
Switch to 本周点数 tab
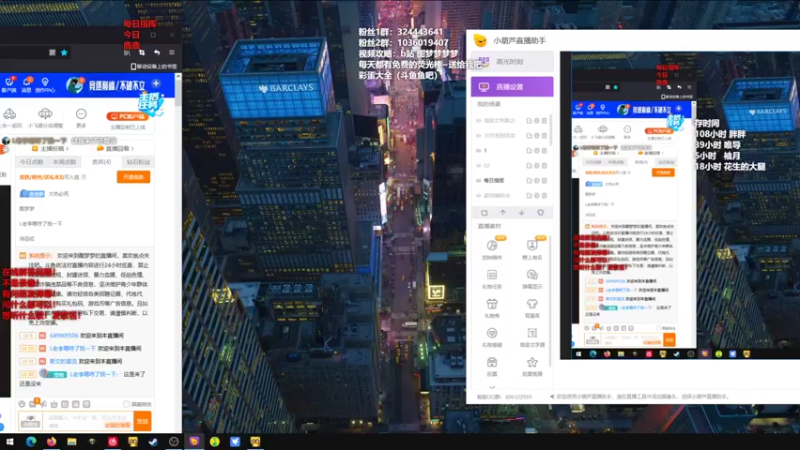pyautogui.click(x=64, y=162)
